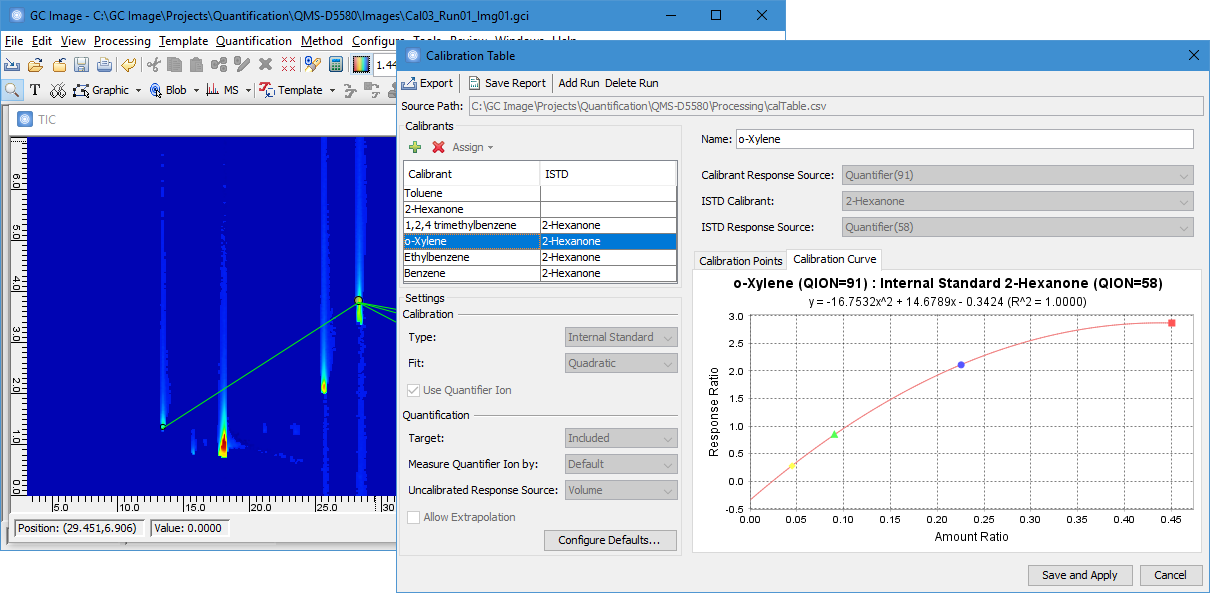The width and height of the screenshot is (1212, 595).
Task: Activate the Blob tool
Action: pyautogui.click(x=156, y=89)
